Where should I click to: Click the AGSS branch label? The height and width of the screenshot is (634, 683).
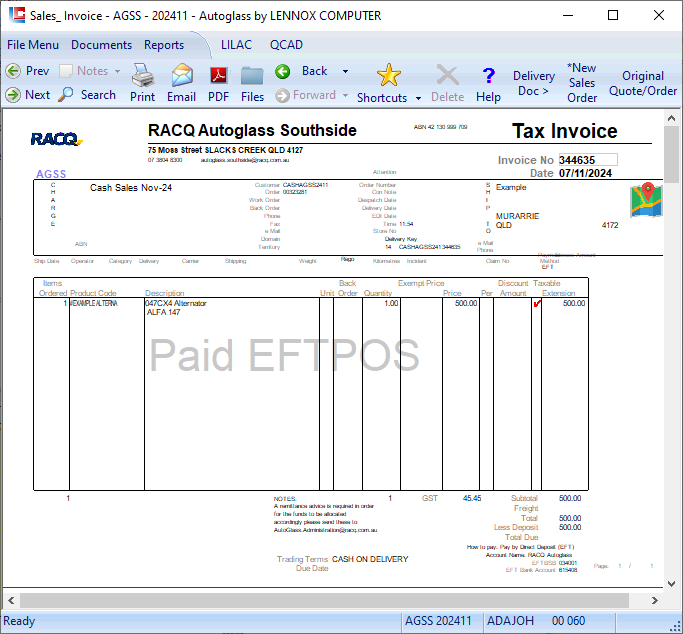[x=51, y=174]
